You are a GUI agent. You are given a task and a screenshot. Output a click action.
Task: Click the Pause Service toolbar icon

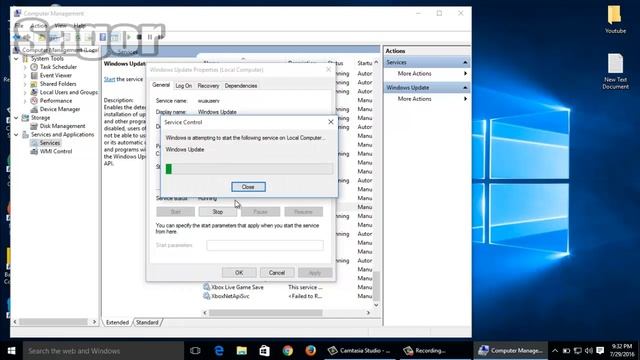coord(150,37)
